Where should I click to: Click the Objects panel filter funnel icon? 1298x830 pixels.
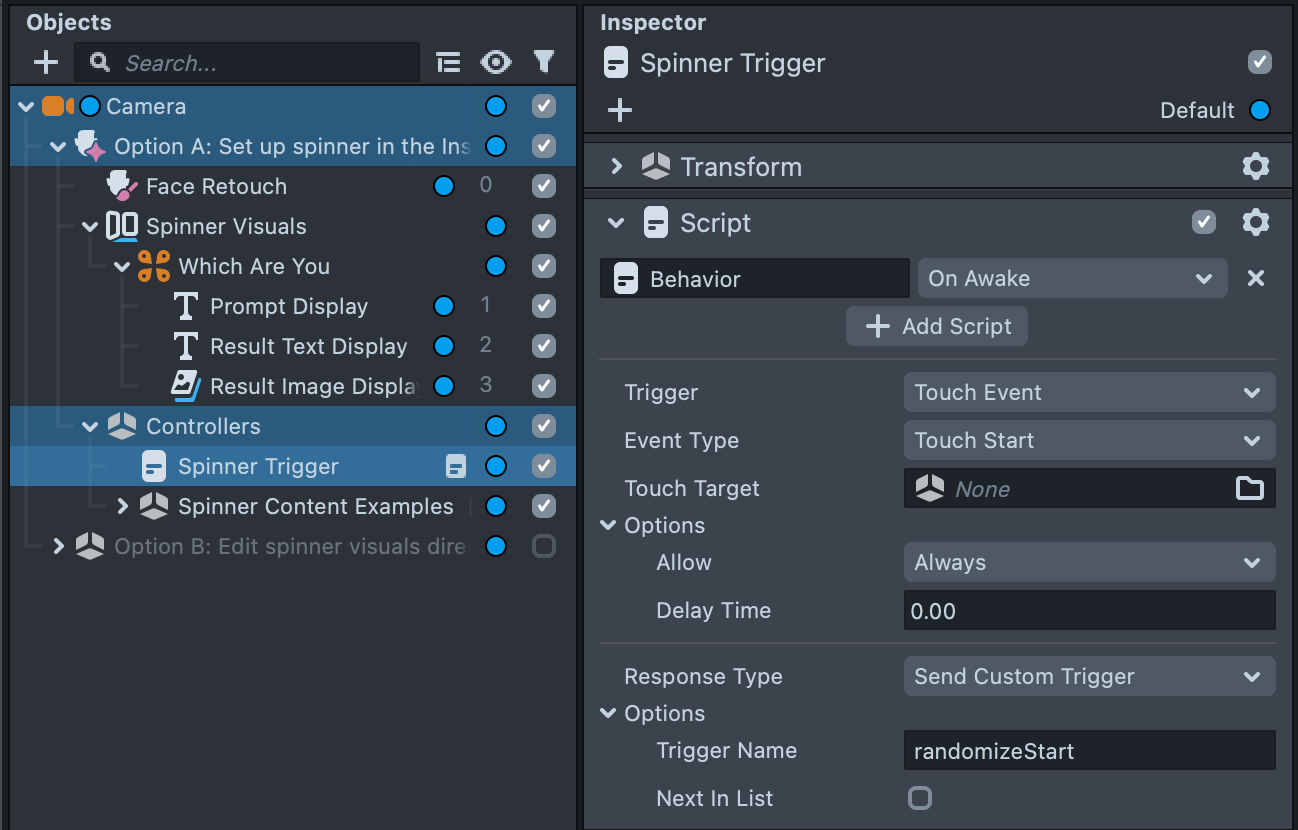coord(543,63)
